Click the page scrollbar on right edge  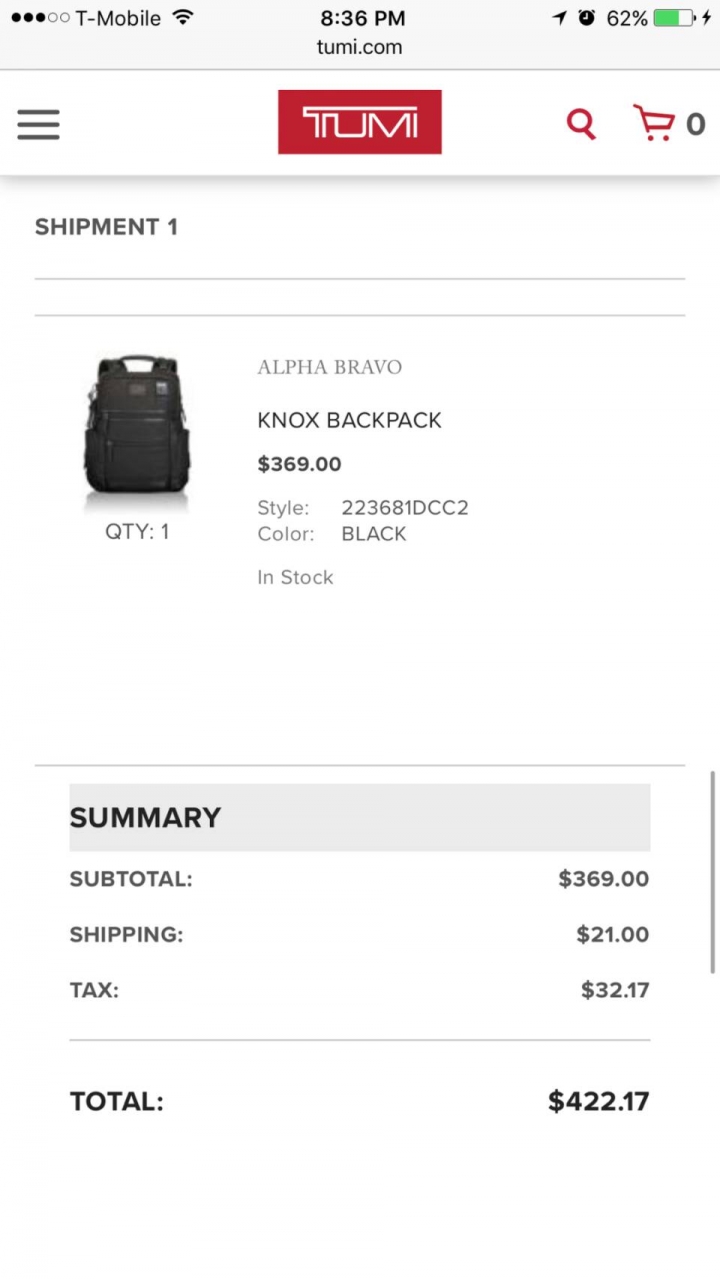click(x=713, y=871)
